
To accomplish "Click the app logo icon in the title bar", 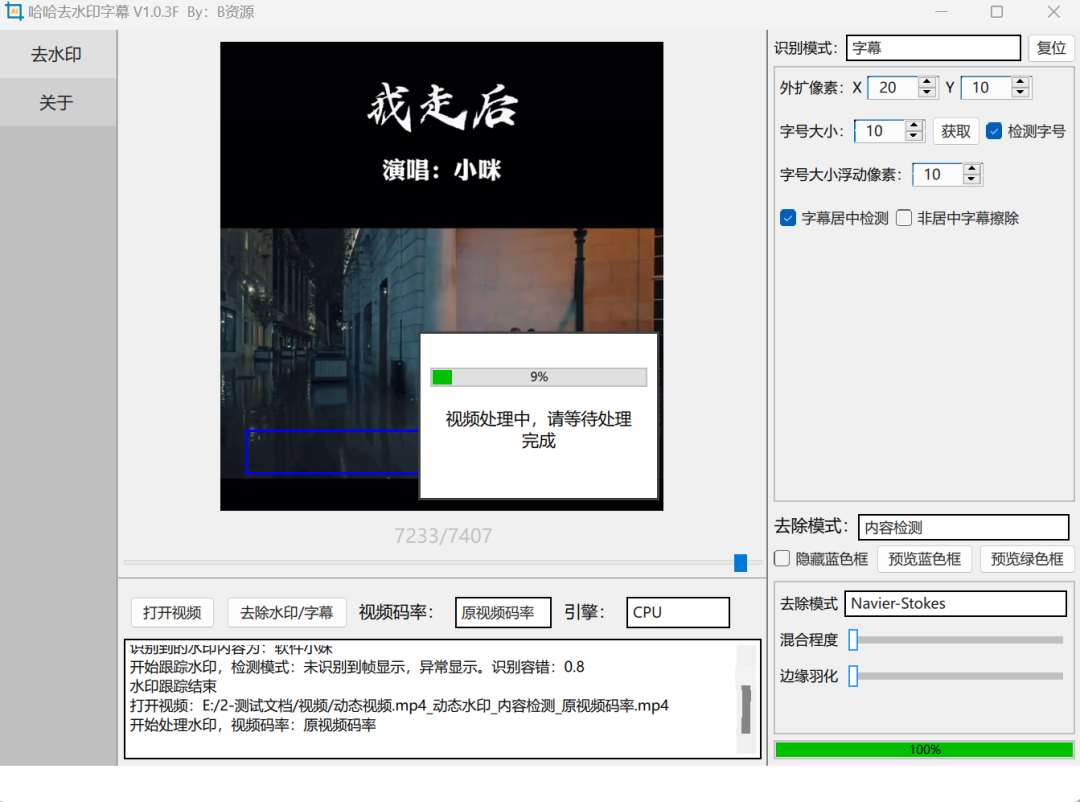I will 13,12.
